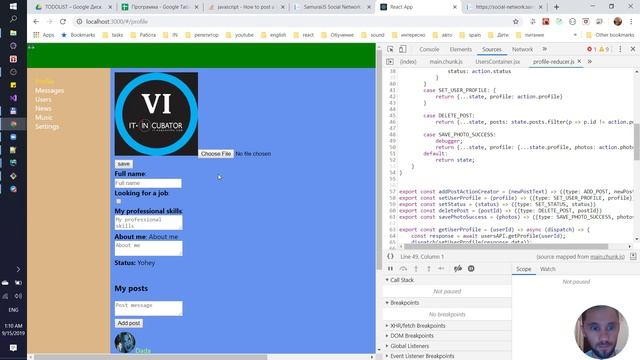Focus the Post message textarea

149,308
